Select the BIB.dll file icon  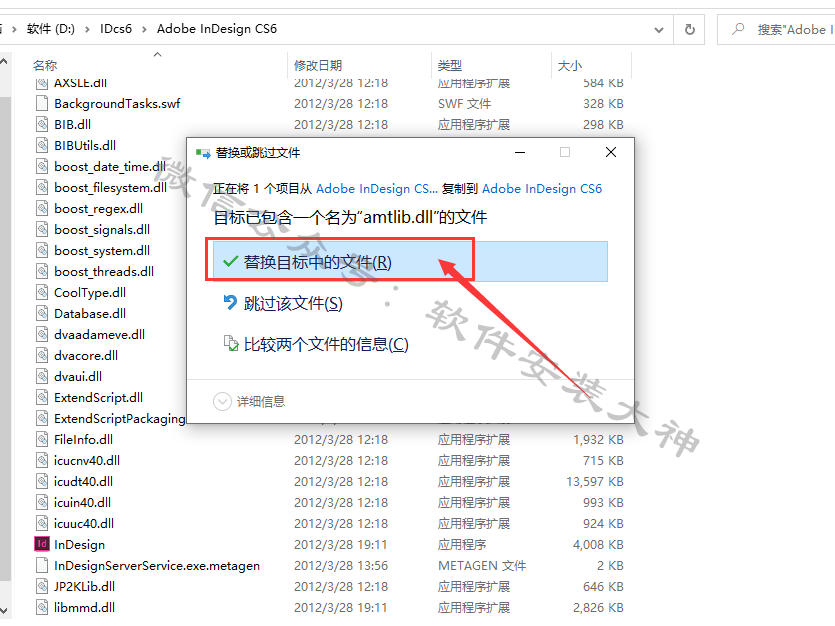pyautogui.click(x=42, y=124)
